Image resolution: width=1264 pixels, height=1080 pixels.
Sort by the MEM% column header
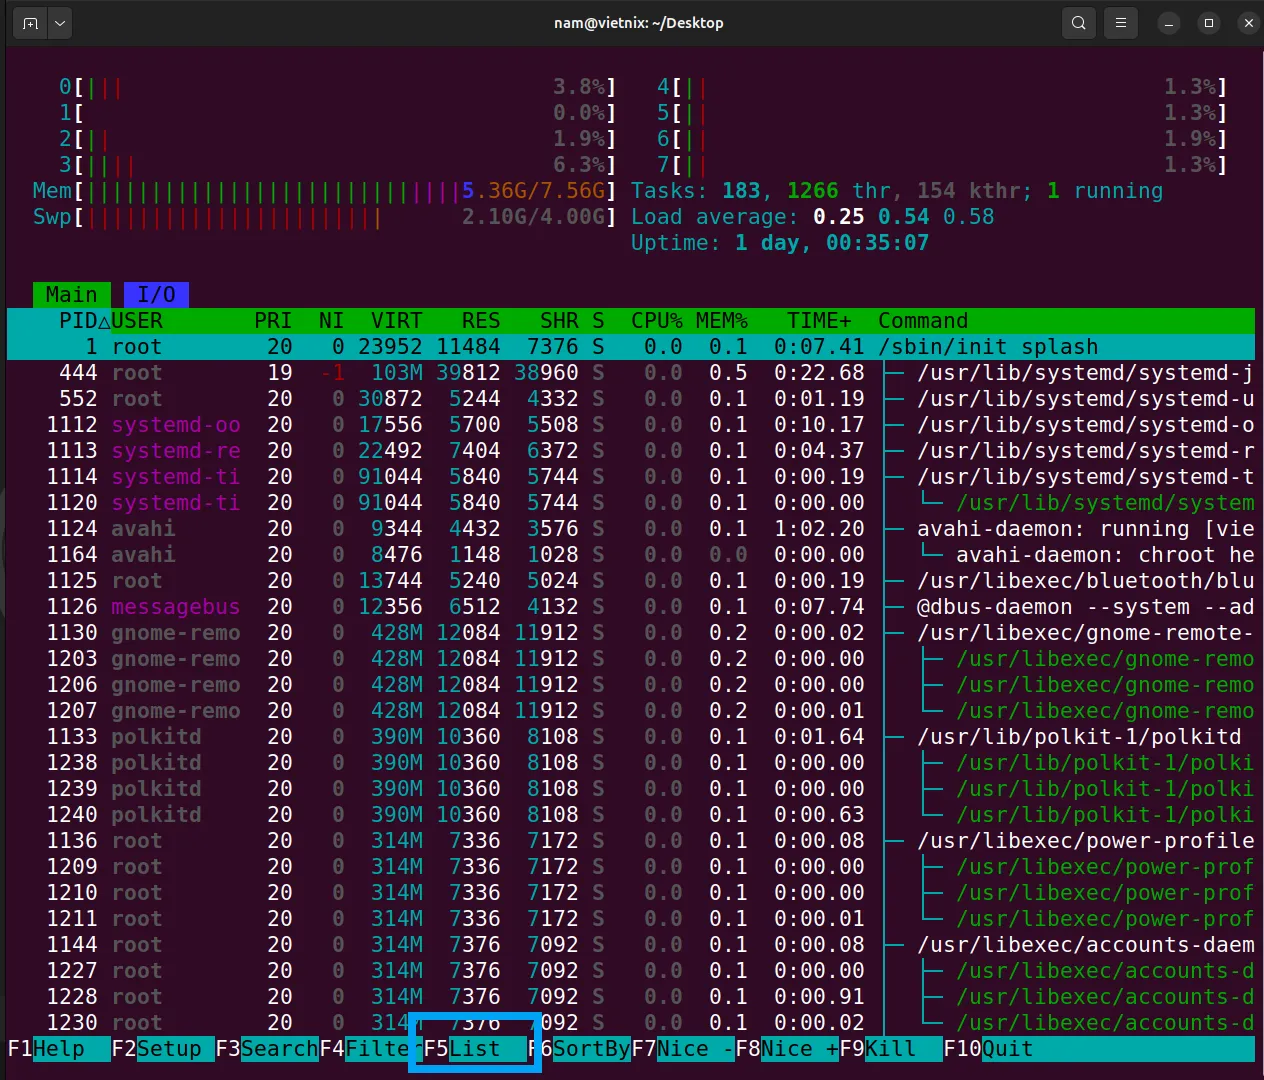tap(722, 321)
